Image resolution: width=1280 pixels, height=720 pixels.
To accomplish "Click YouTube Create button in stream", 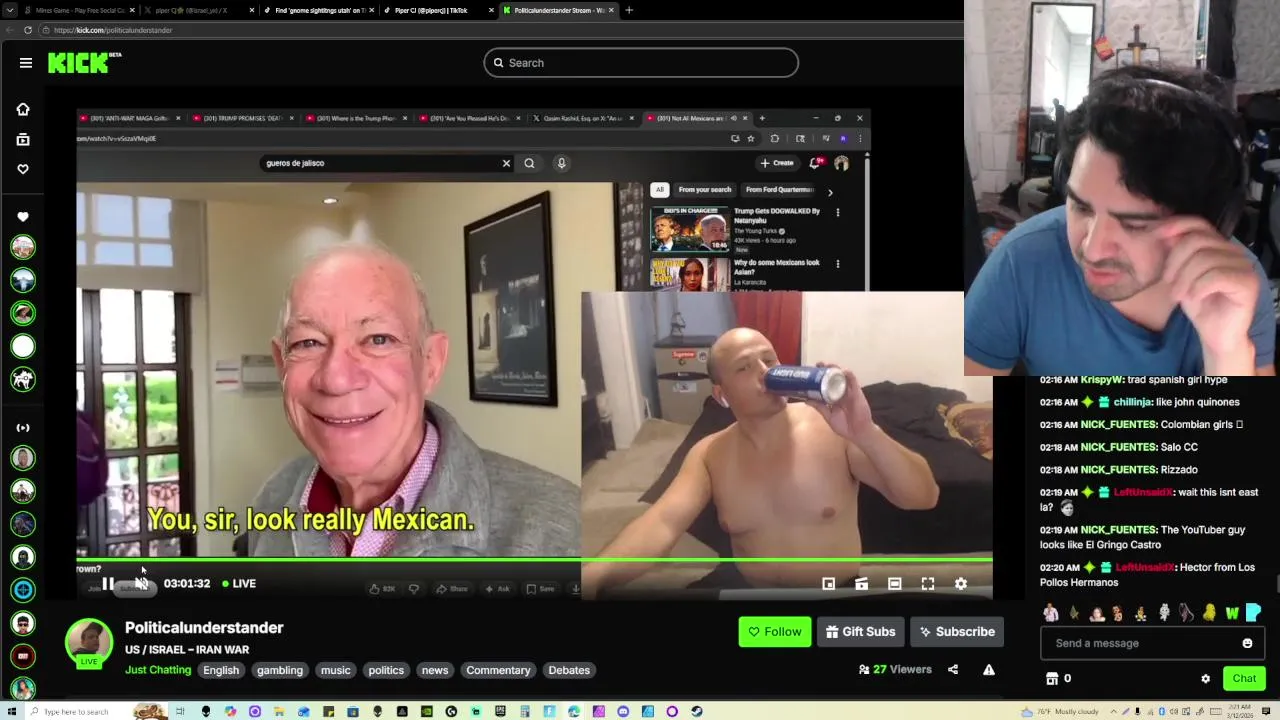I will pyautogui.click(x=777, y=163).
